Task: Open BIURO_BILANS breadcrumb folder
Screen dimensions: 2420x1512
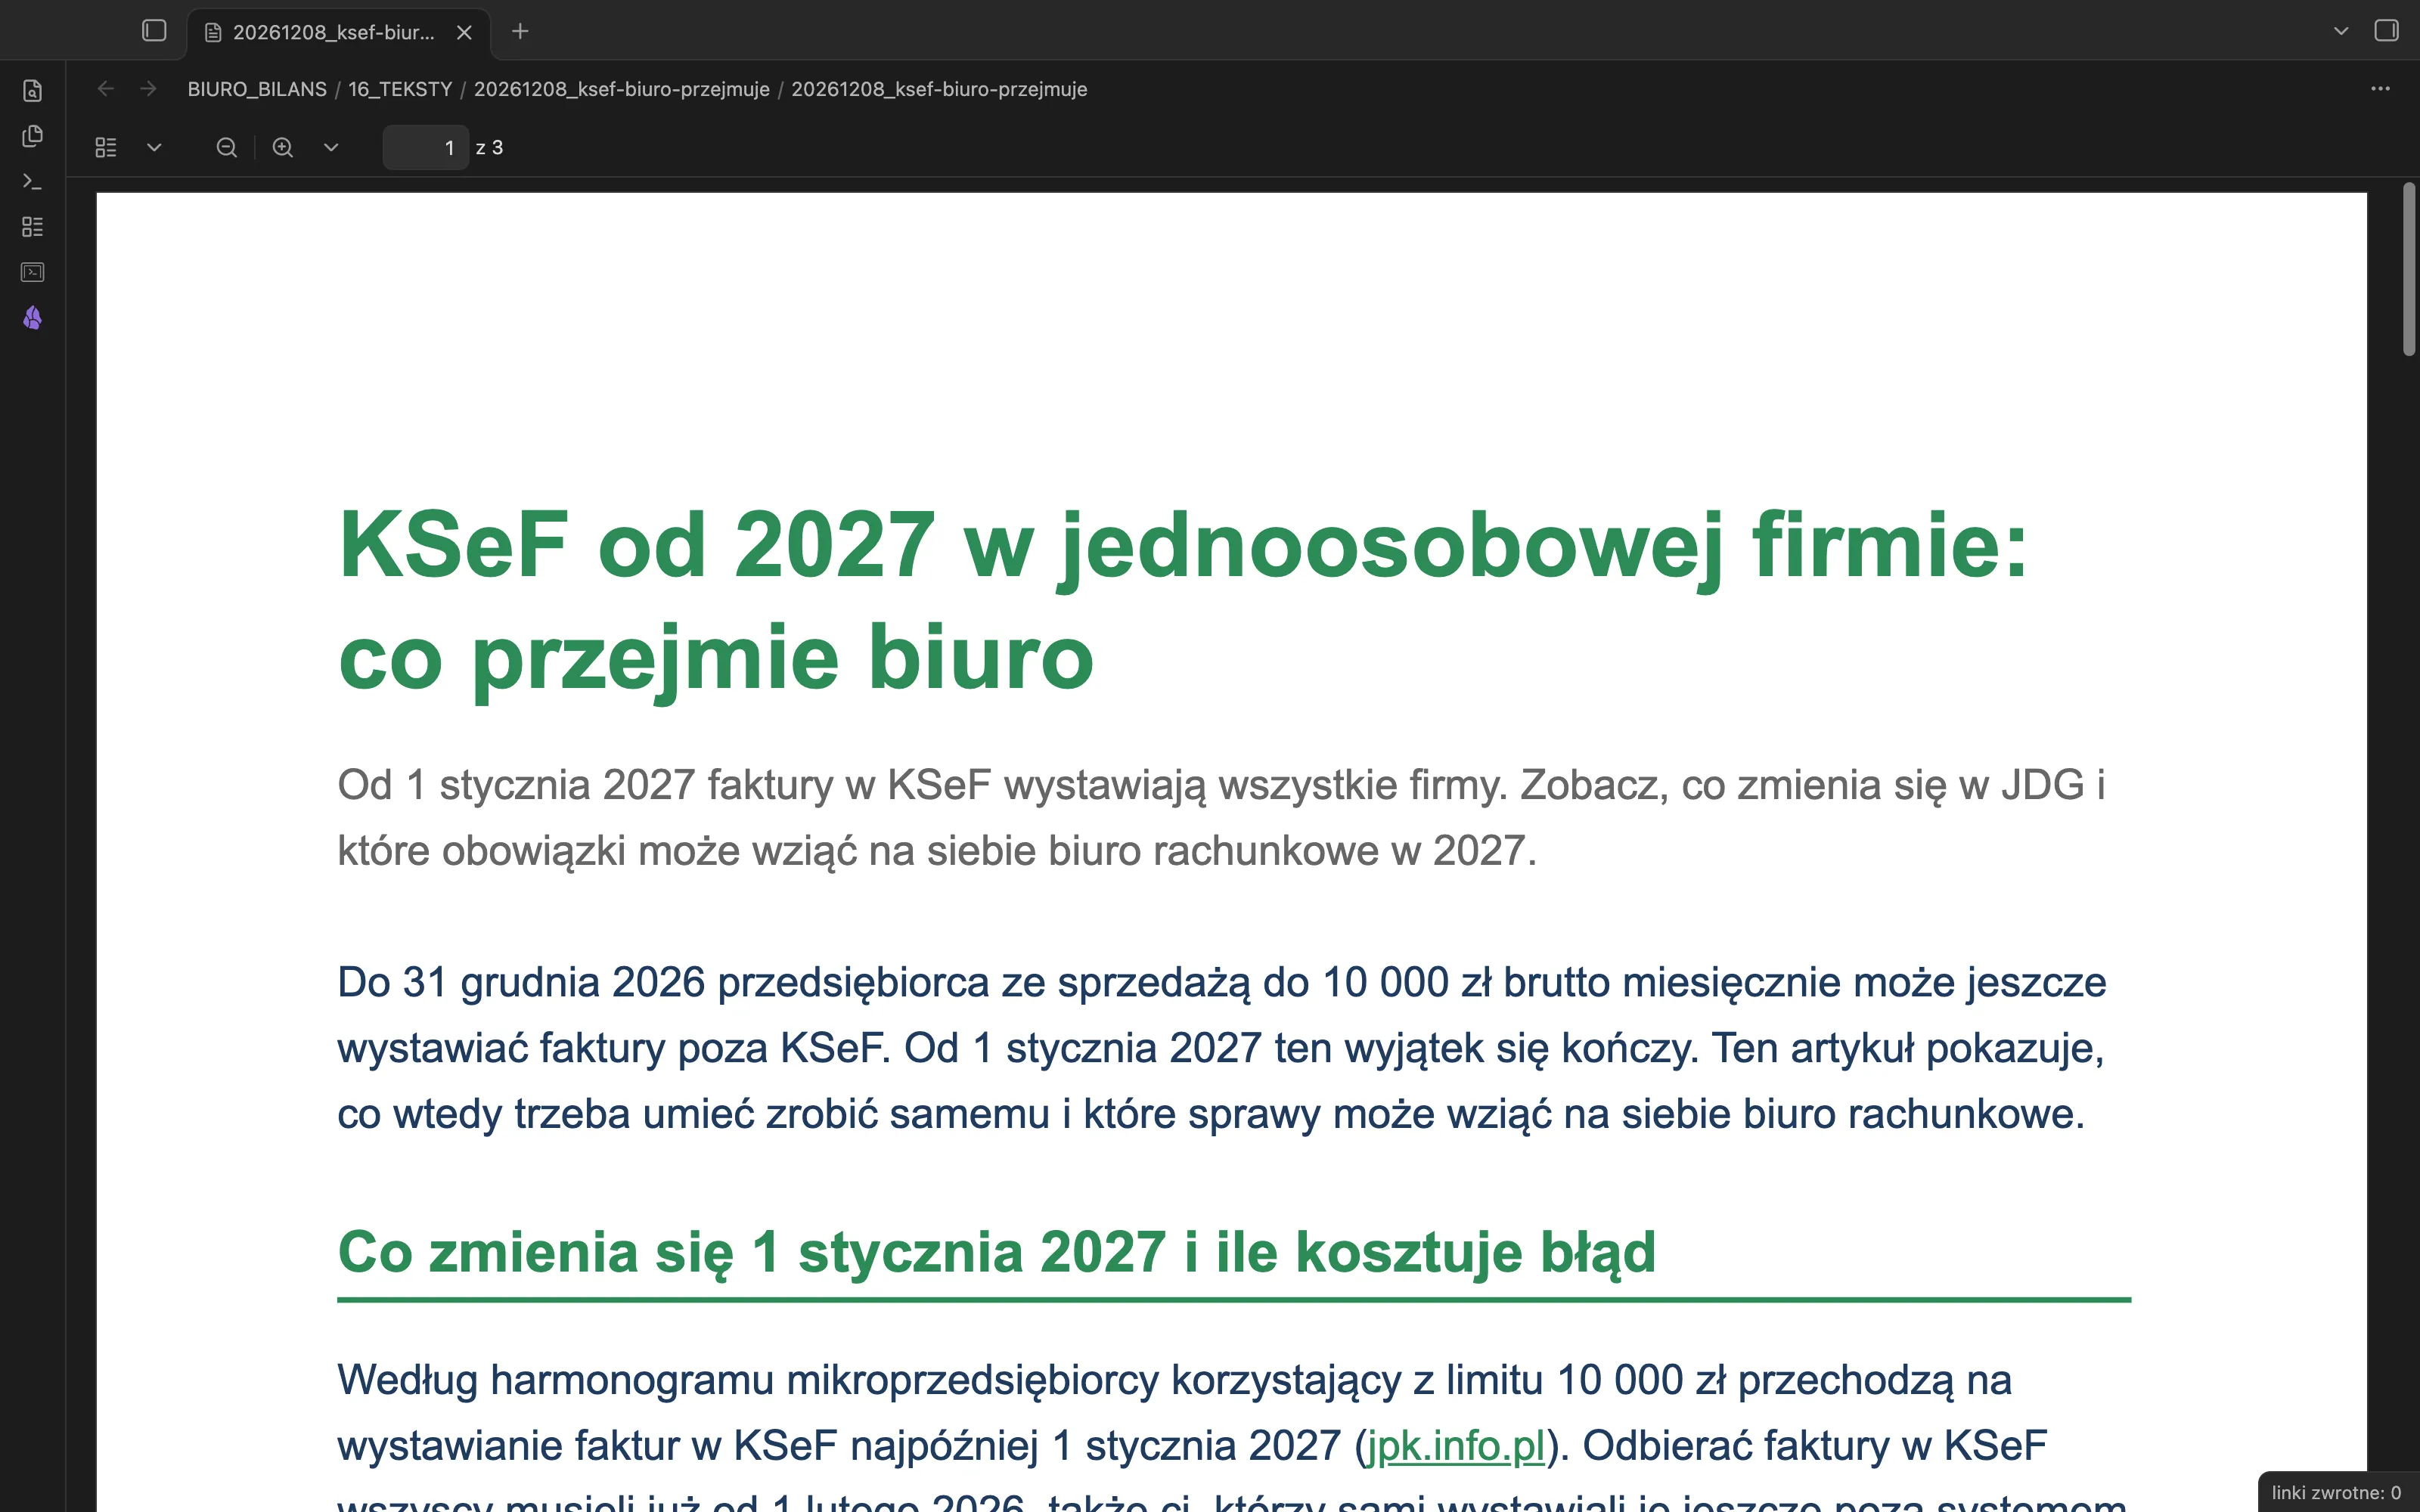Action: [x=257, y=89]
